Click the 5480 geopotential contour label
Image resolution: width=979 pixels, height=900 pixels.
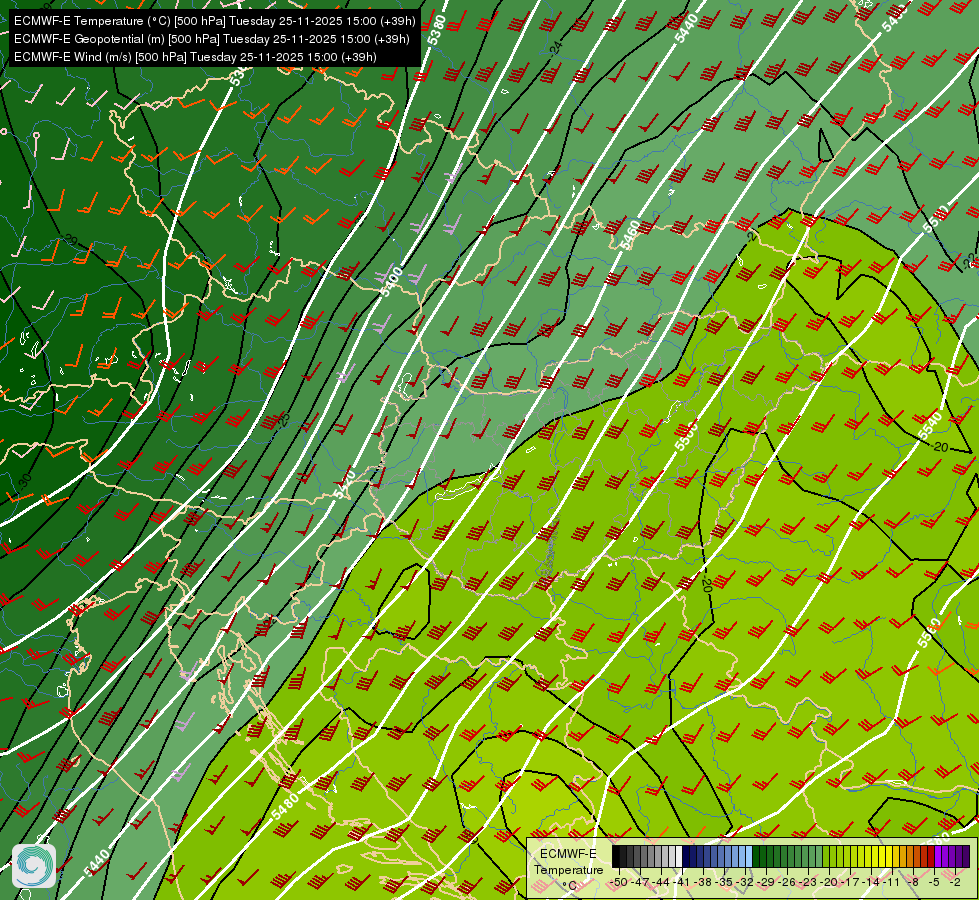point(285,806)
